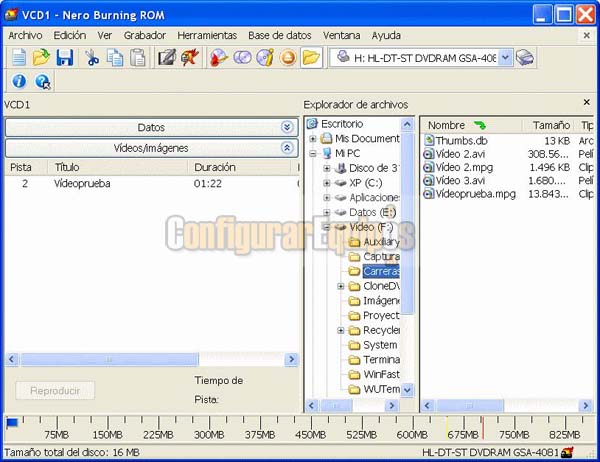Click blue fill marker on capacity bar

[12, 423]
